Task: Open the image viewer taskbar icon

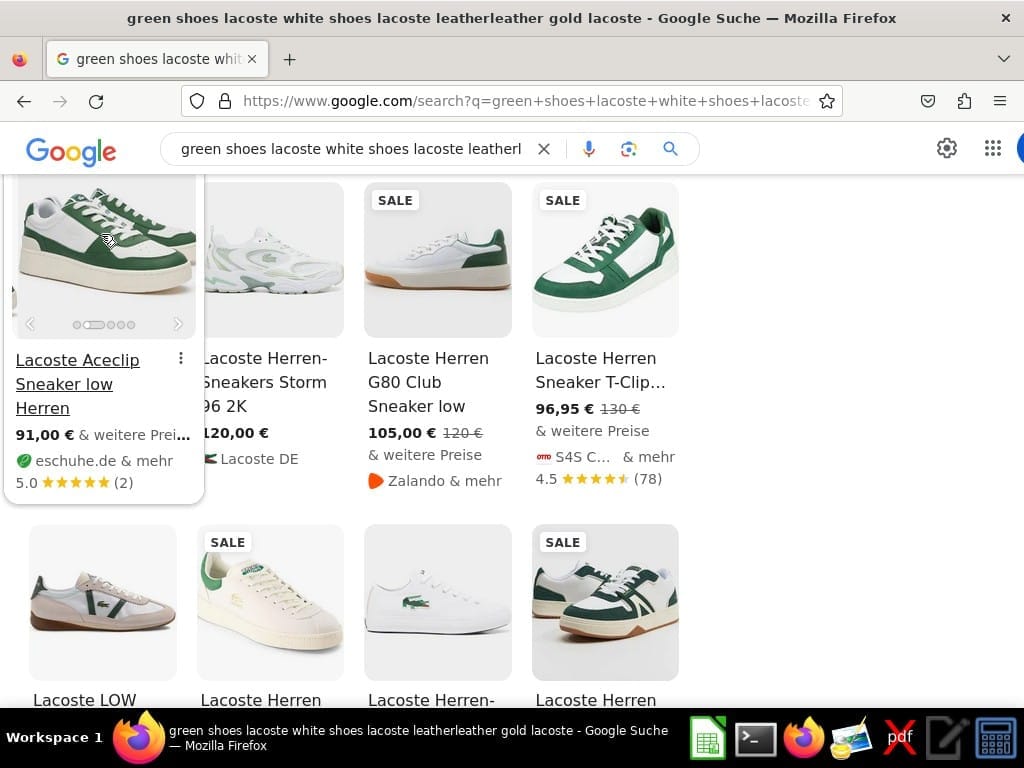Action: pos(851,739)
